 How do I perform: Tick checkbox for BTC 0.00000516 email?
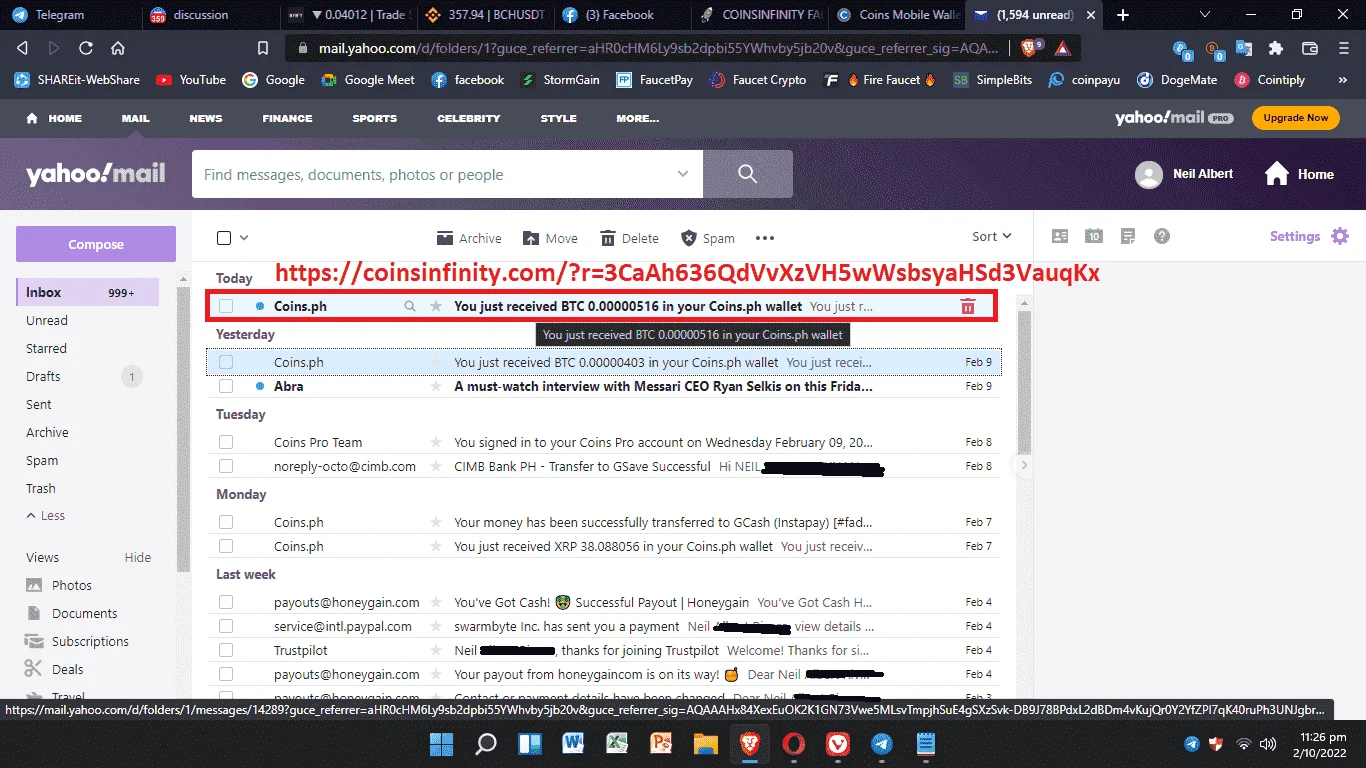226,306
